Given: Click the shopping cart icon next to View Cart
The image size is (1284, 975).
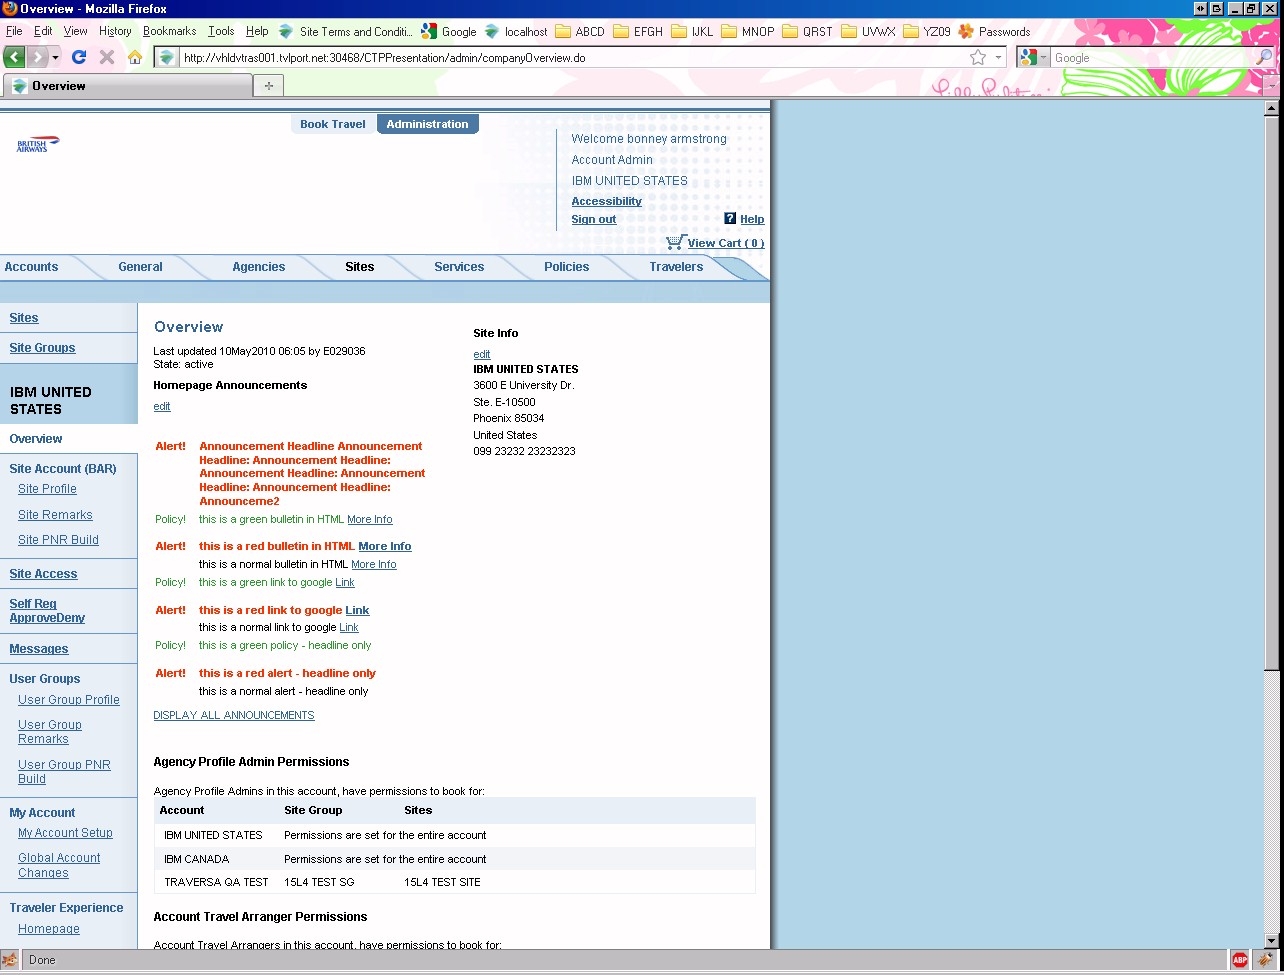Looking at the screenshot, I should click(x=675, y=242).
